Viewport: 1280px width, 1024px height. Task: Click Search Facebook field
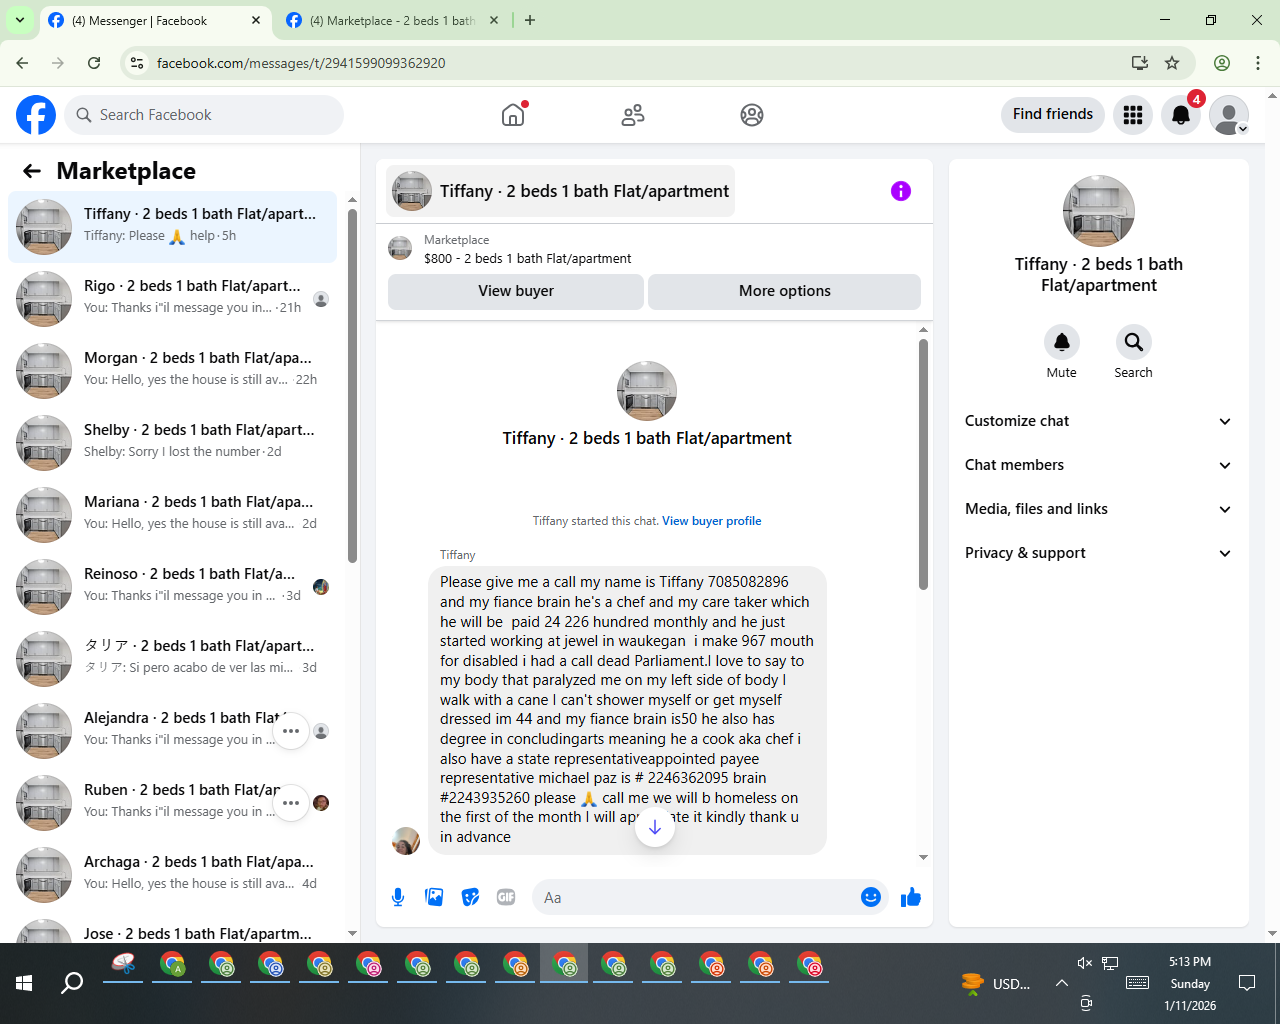[x=204, y=115]
